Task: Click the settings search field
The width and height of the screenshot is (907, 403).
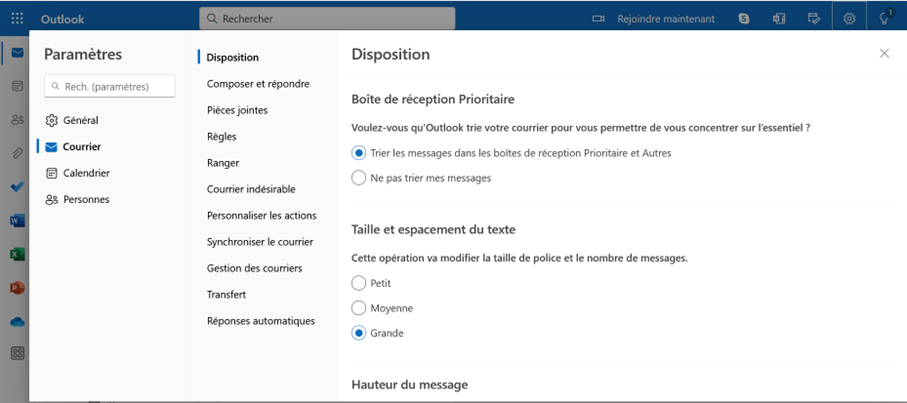Action: tap(110, 86)
